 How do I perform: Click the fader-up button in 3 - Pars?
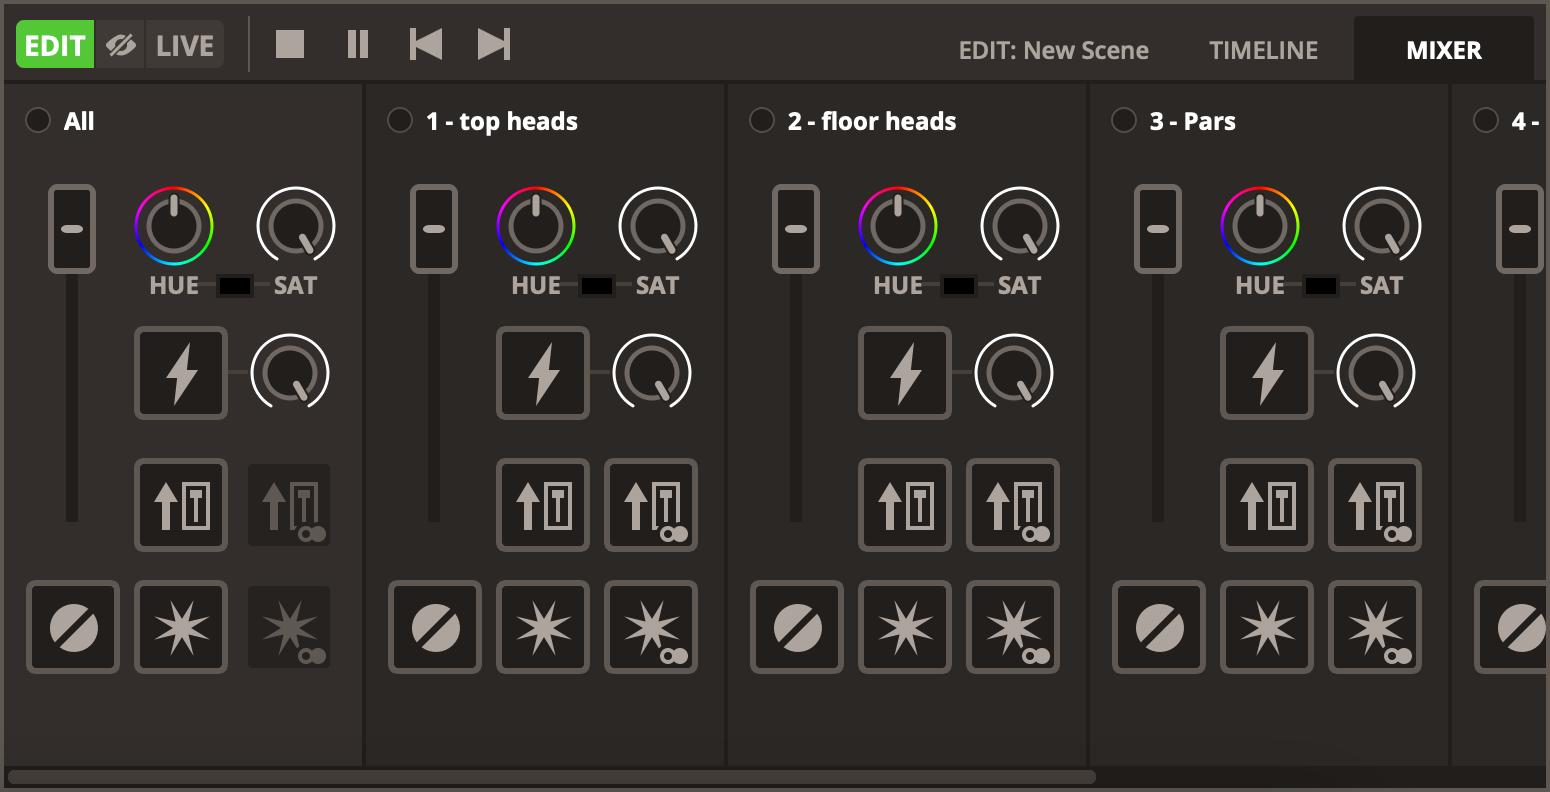click(1267, 505)
